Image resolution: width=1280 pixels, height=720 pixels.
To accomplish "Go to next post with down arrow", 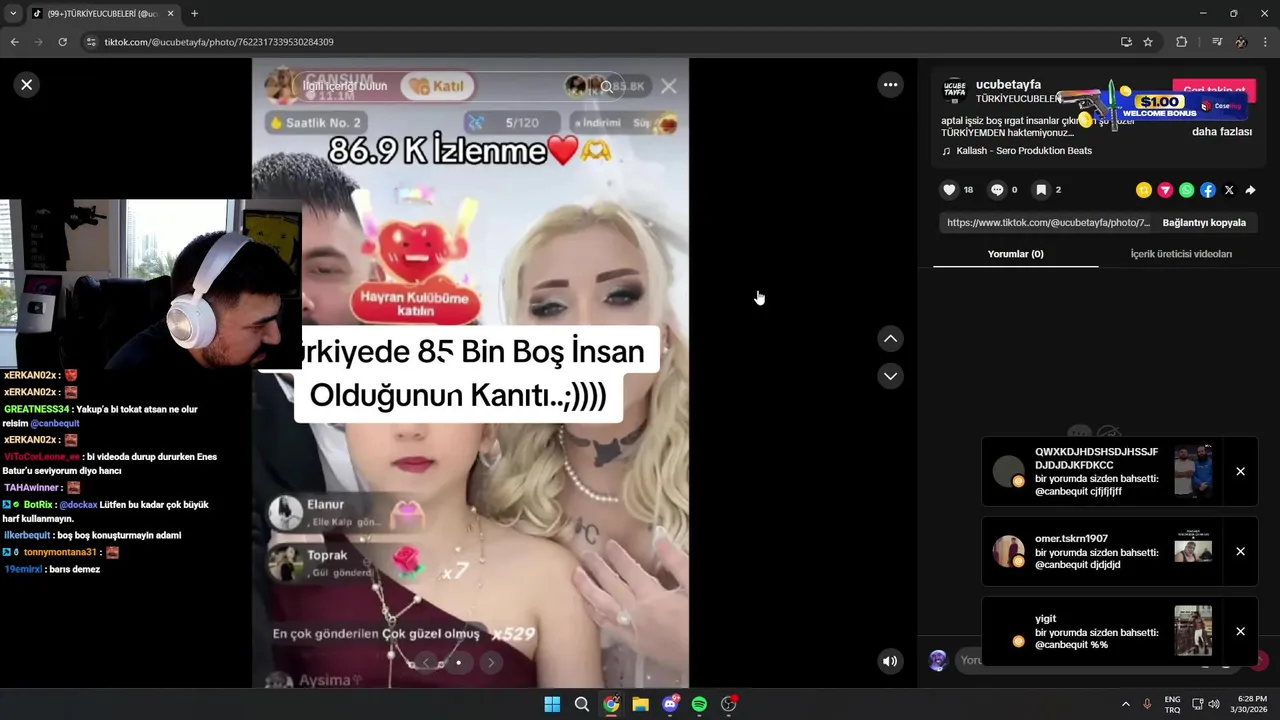I will click(x=890, y=376).
